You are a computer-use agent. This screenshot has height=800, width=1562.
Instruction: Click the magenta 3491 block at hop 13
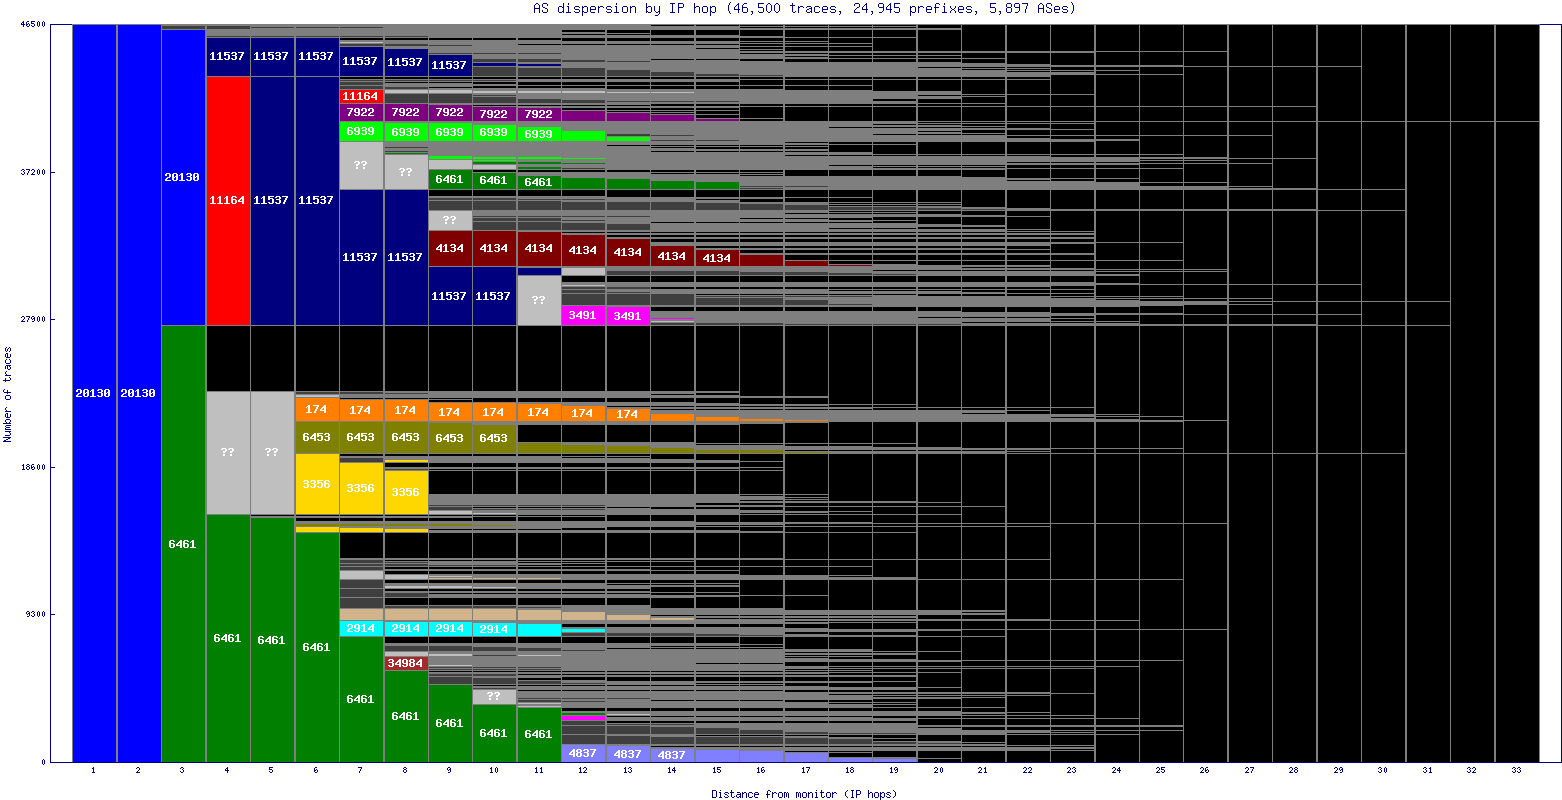tap(627, 316)
